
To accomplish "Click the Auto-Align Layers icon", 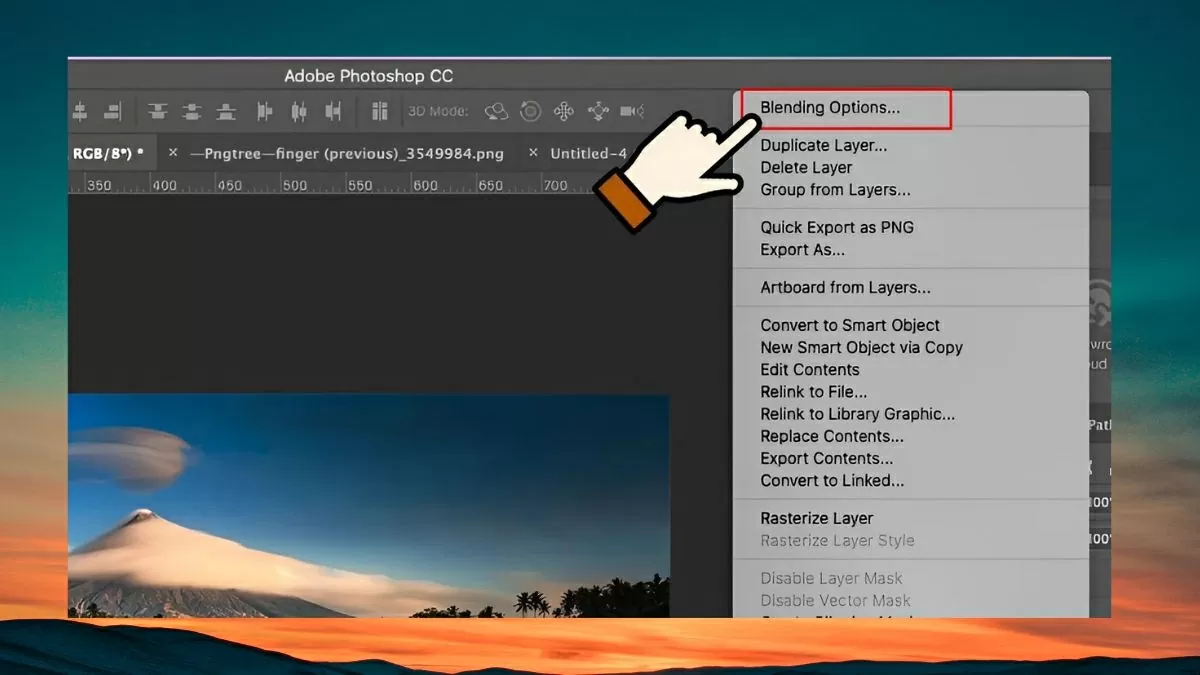I will click(380, 111).
